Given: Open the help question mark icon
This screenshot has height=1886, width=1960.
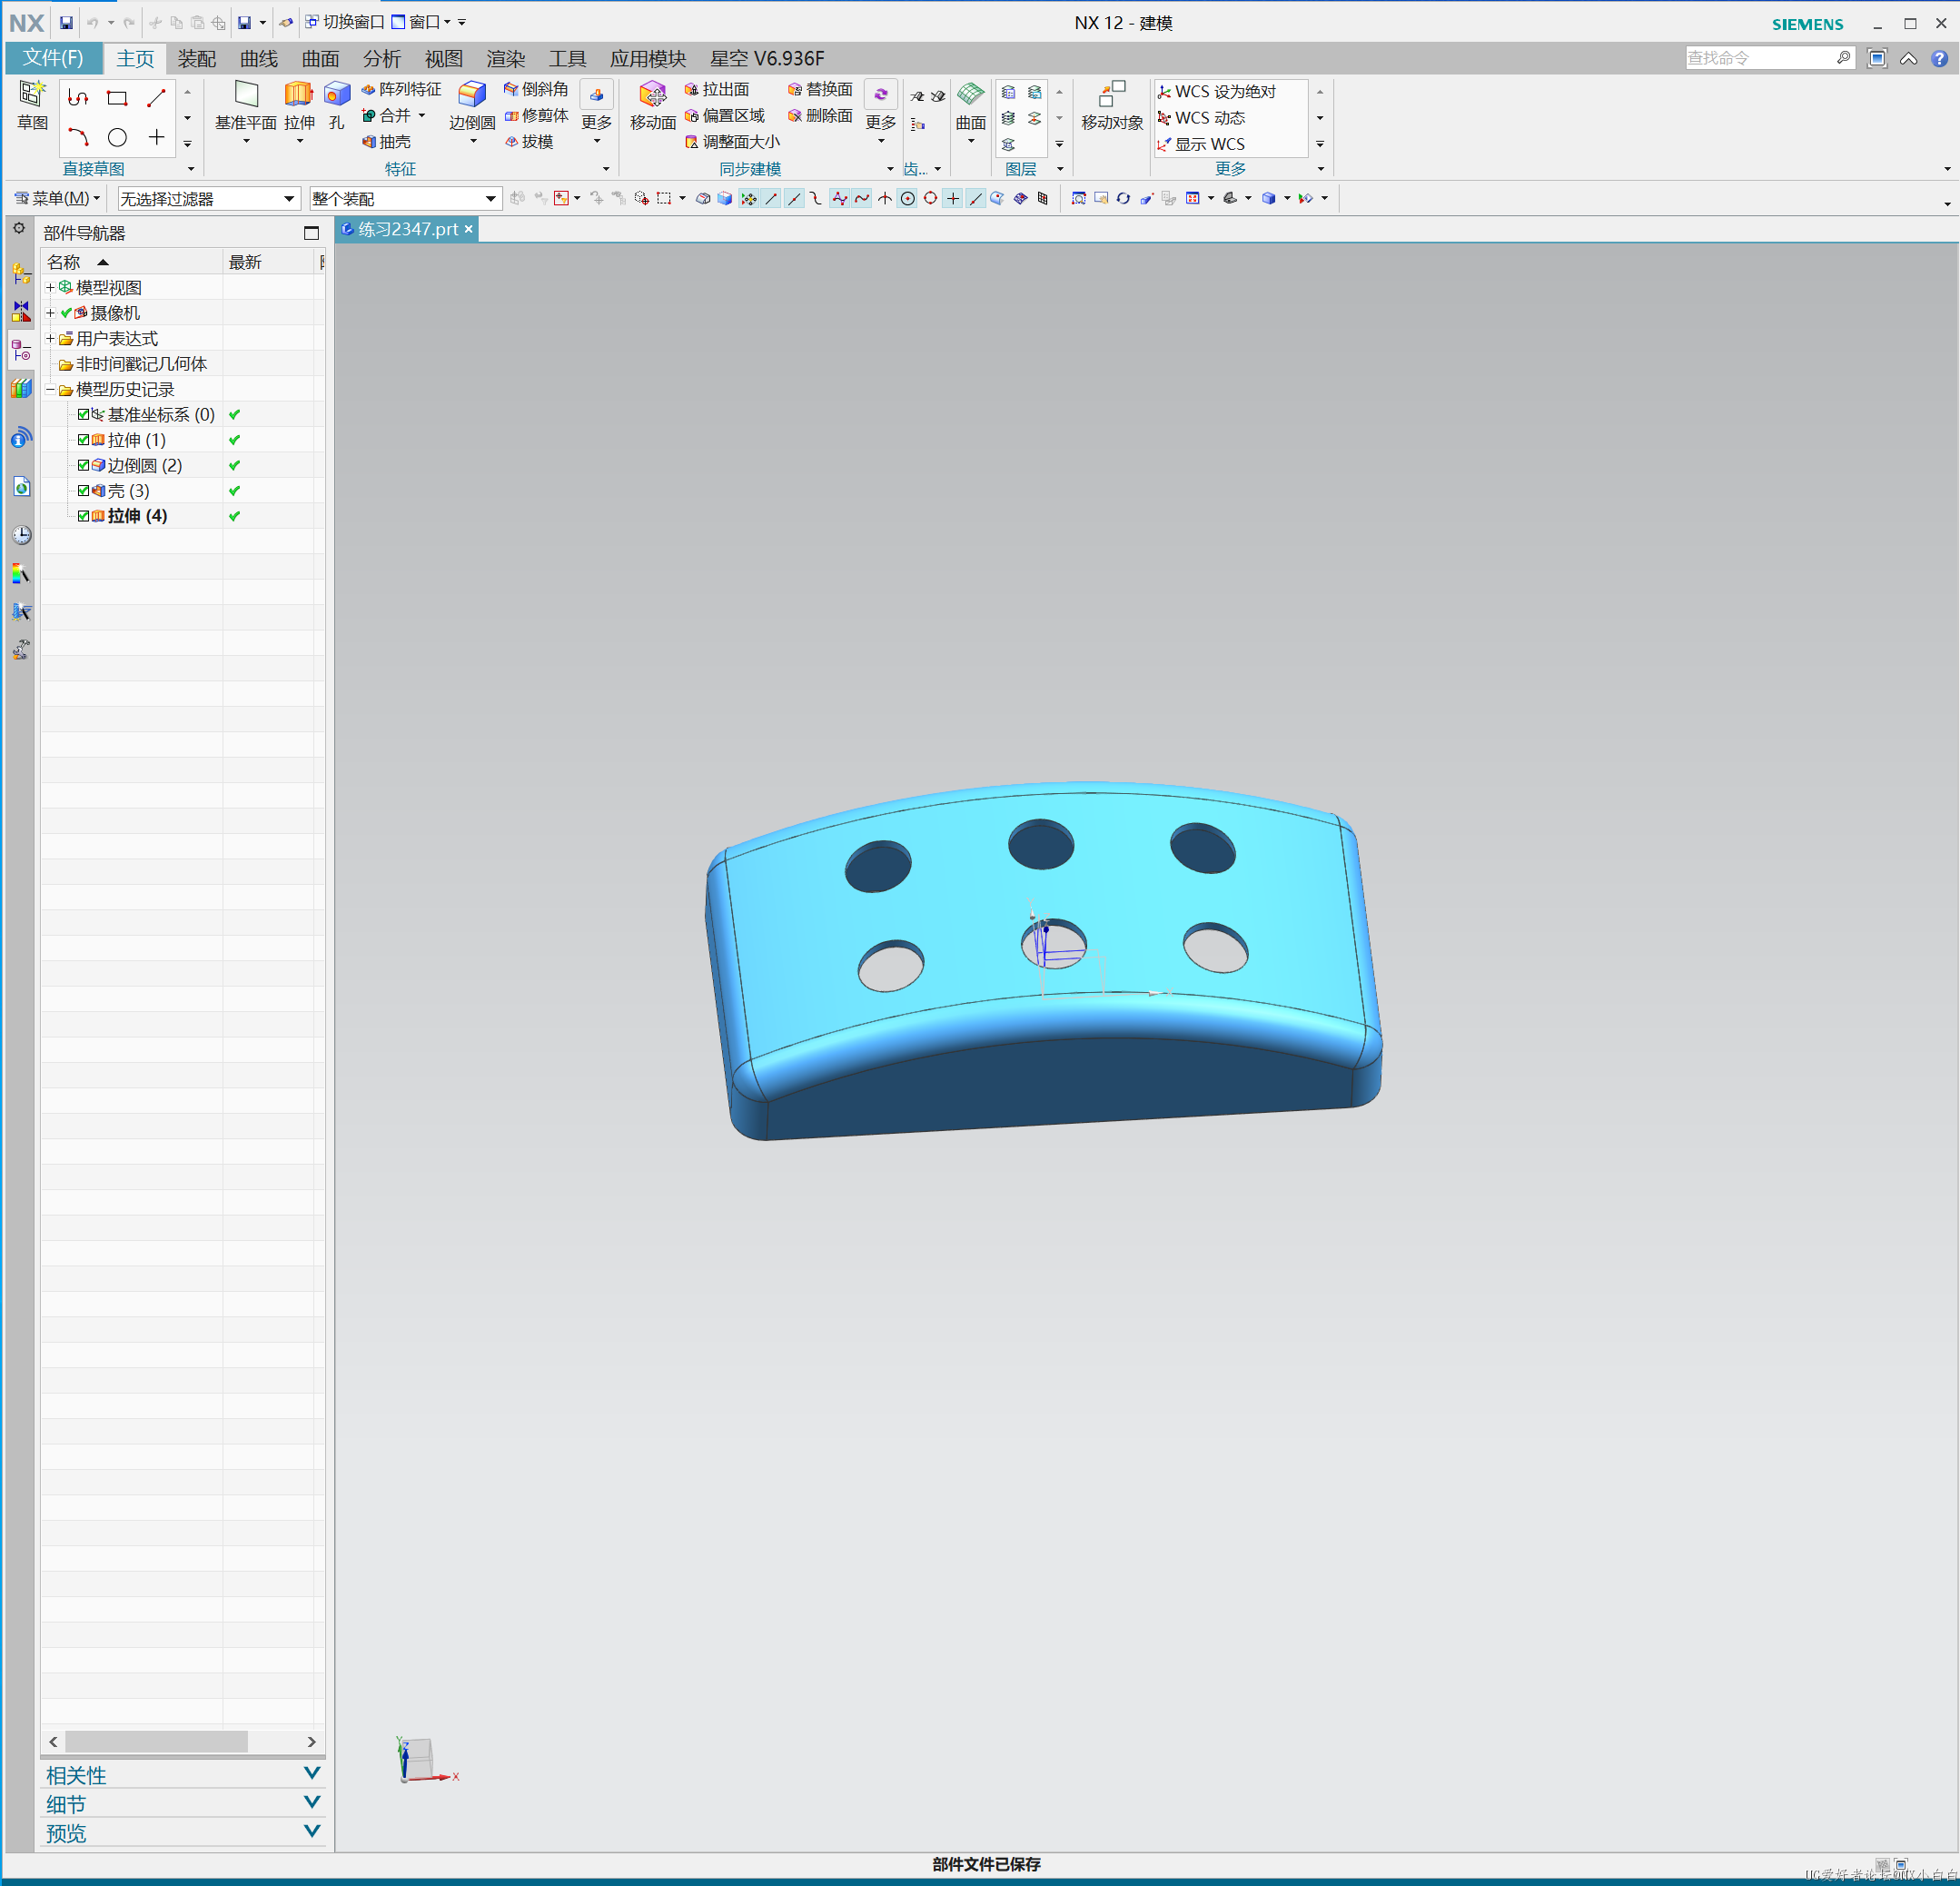Looking at the screenshot, I should [1939, 58].
